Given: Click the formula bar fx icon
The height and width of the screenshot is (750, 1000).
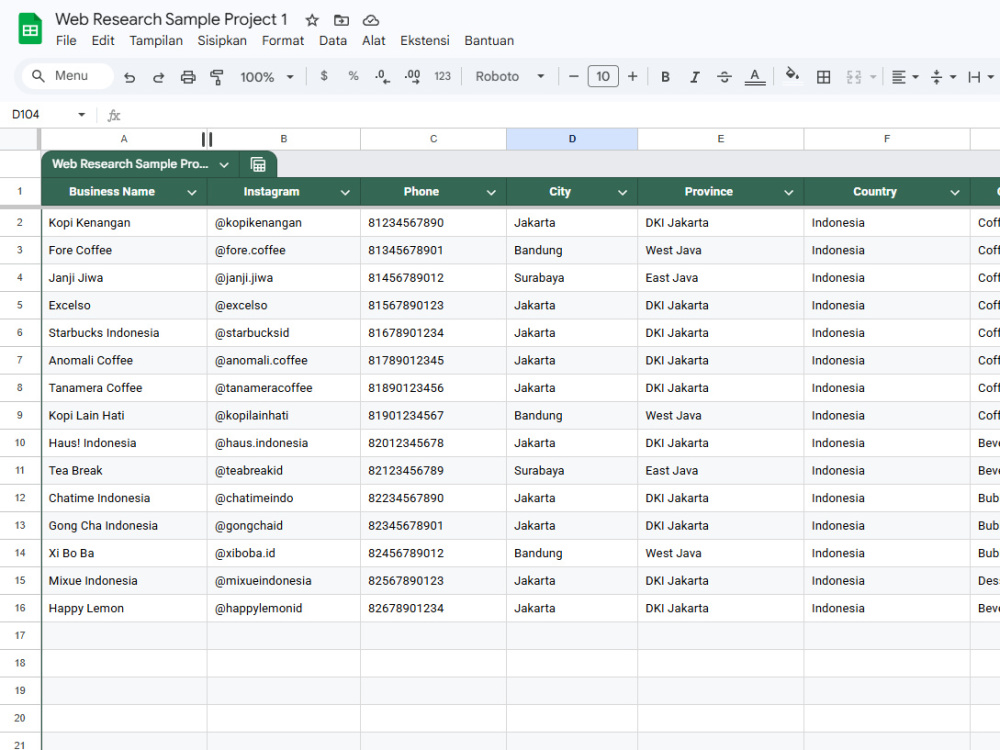Looking at the screenshot, I should click(x=114, y=115).
